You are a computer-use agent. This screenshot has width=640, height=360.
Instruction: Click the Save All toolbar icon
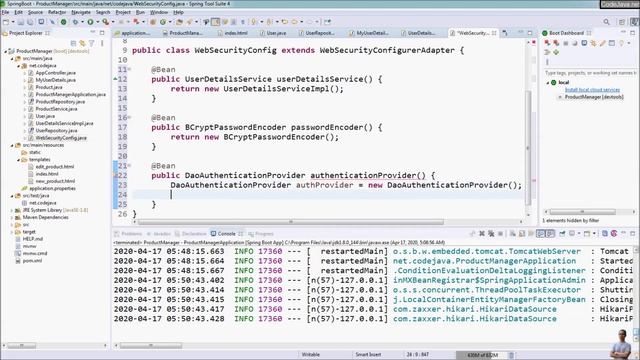click(x=31, y=22)
